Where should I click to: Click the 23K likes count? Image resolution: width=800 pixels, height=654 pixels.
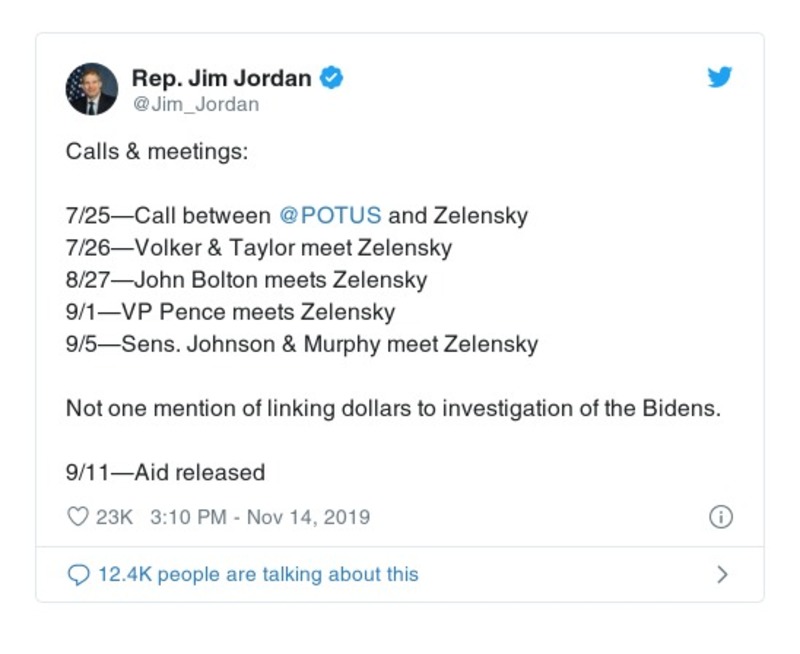(114, 517)
